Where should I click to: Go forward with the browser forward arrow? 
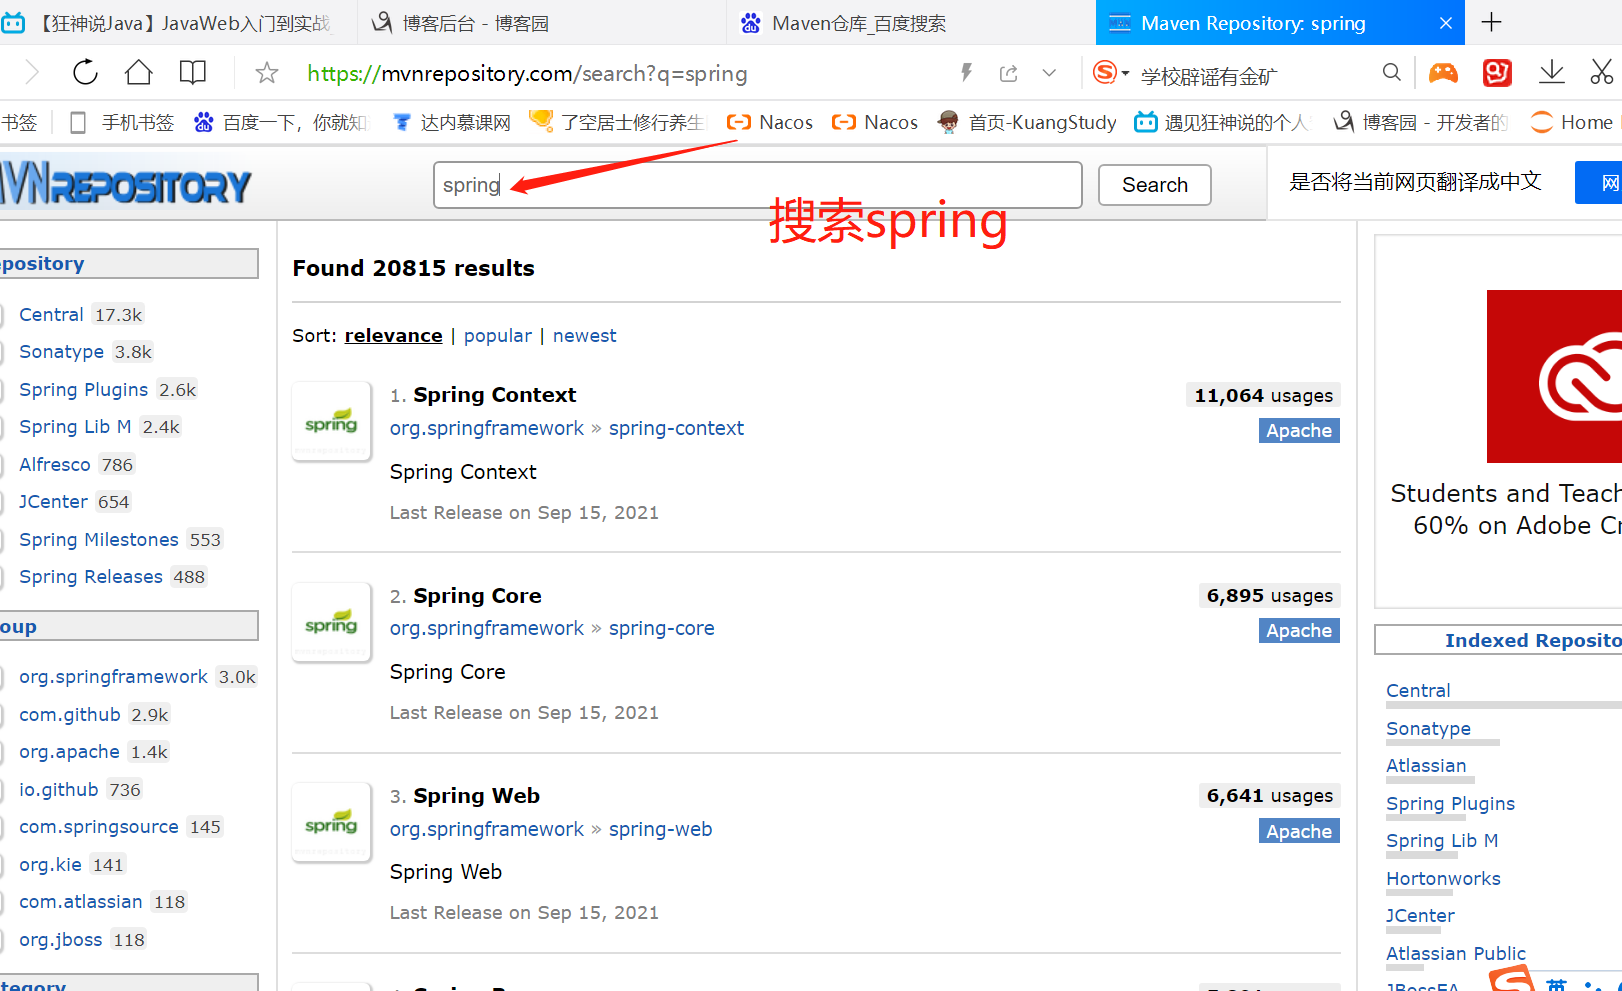point(32,72)
